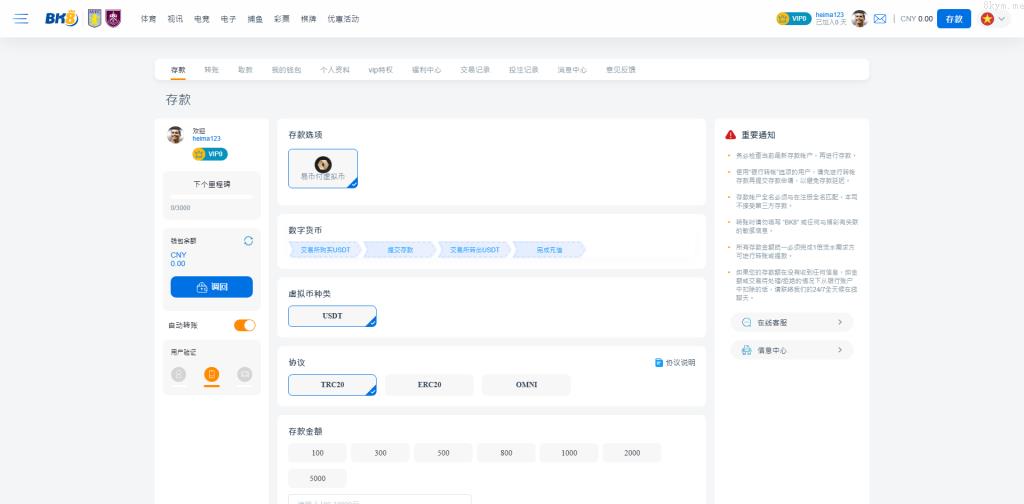Click the blue 存款 button in header
The image size is (1024, 504).
pyautogui.click(x=953, y=18)
